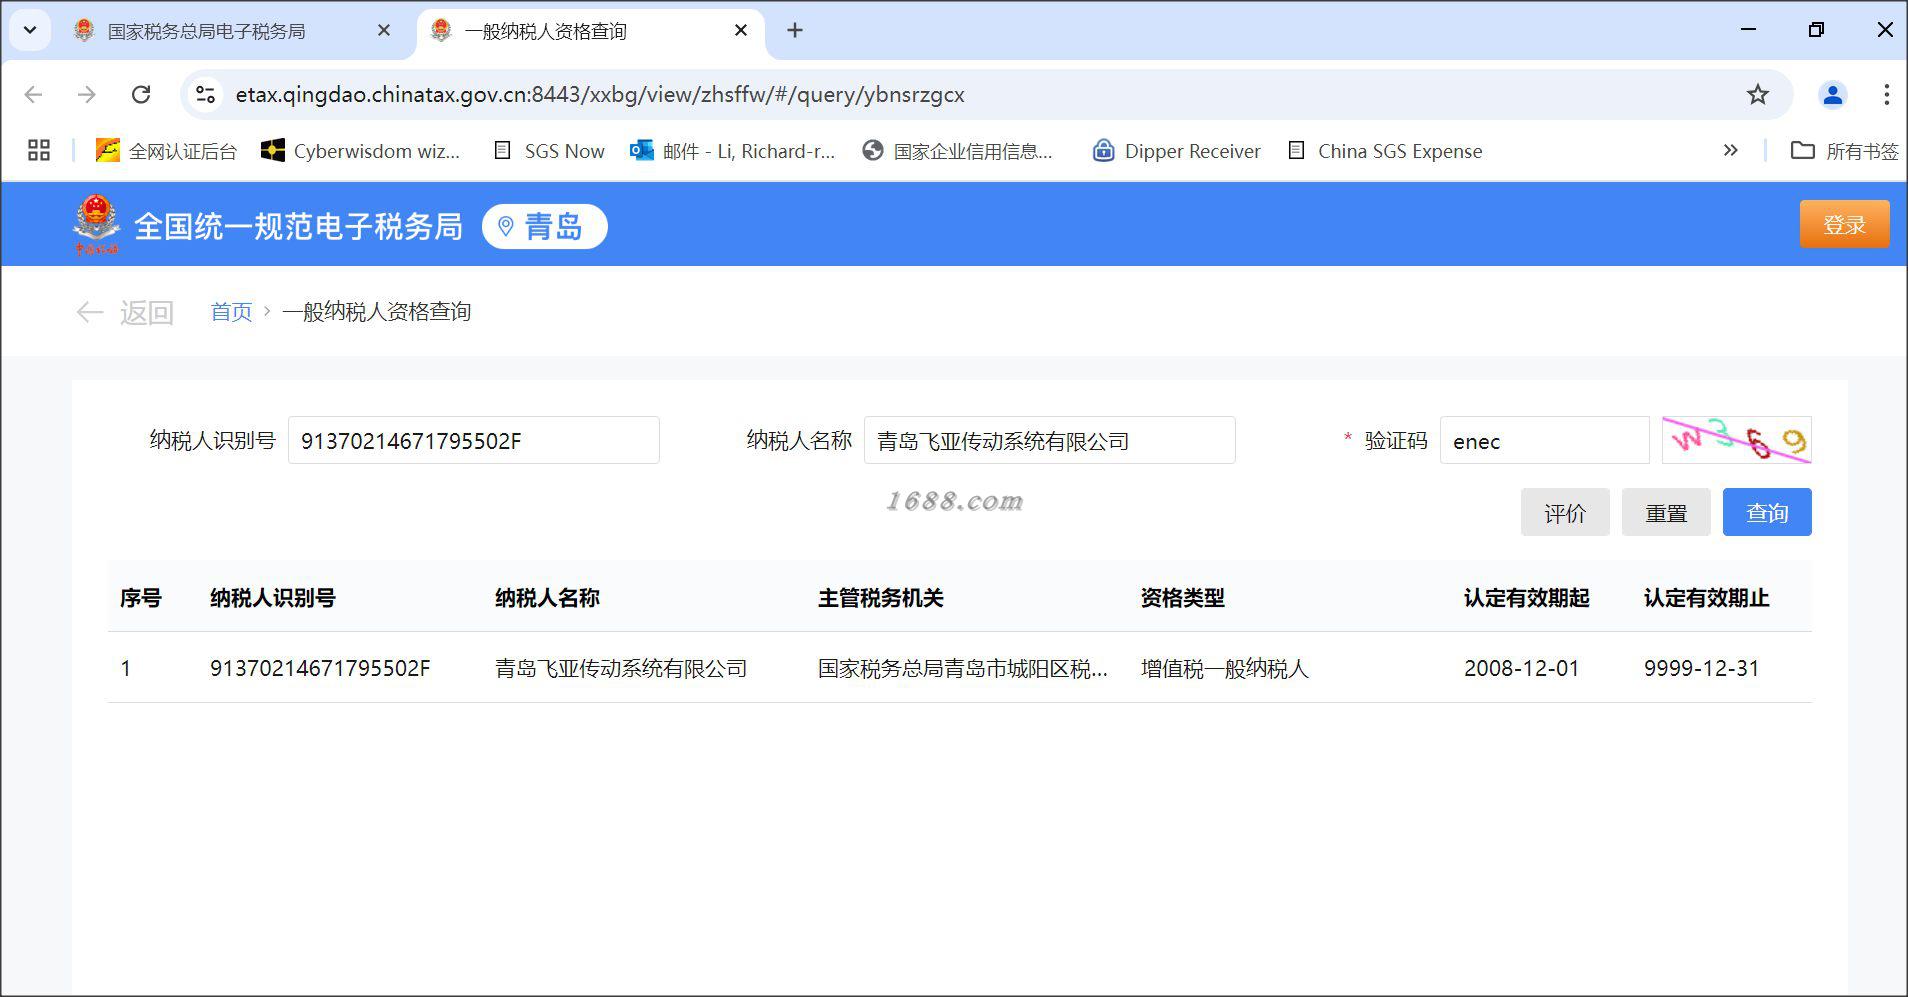Viewport: 1908px width, 997px height.
Task: Close the 一般纳税人资格查询 tab
Action: (x=741, y=31)
